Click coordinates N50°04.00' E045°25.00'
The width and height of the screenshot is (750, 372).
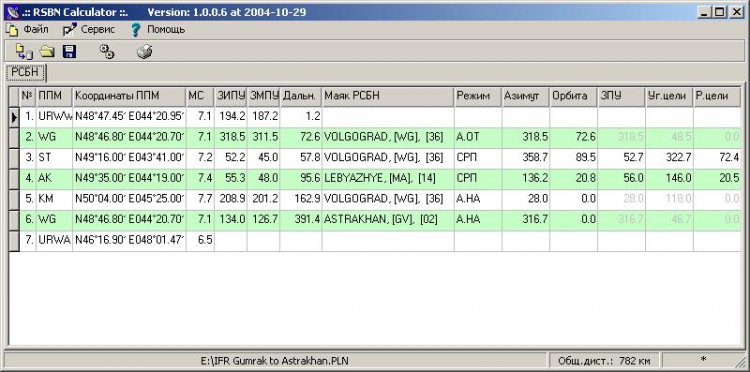tap(129, 199)
